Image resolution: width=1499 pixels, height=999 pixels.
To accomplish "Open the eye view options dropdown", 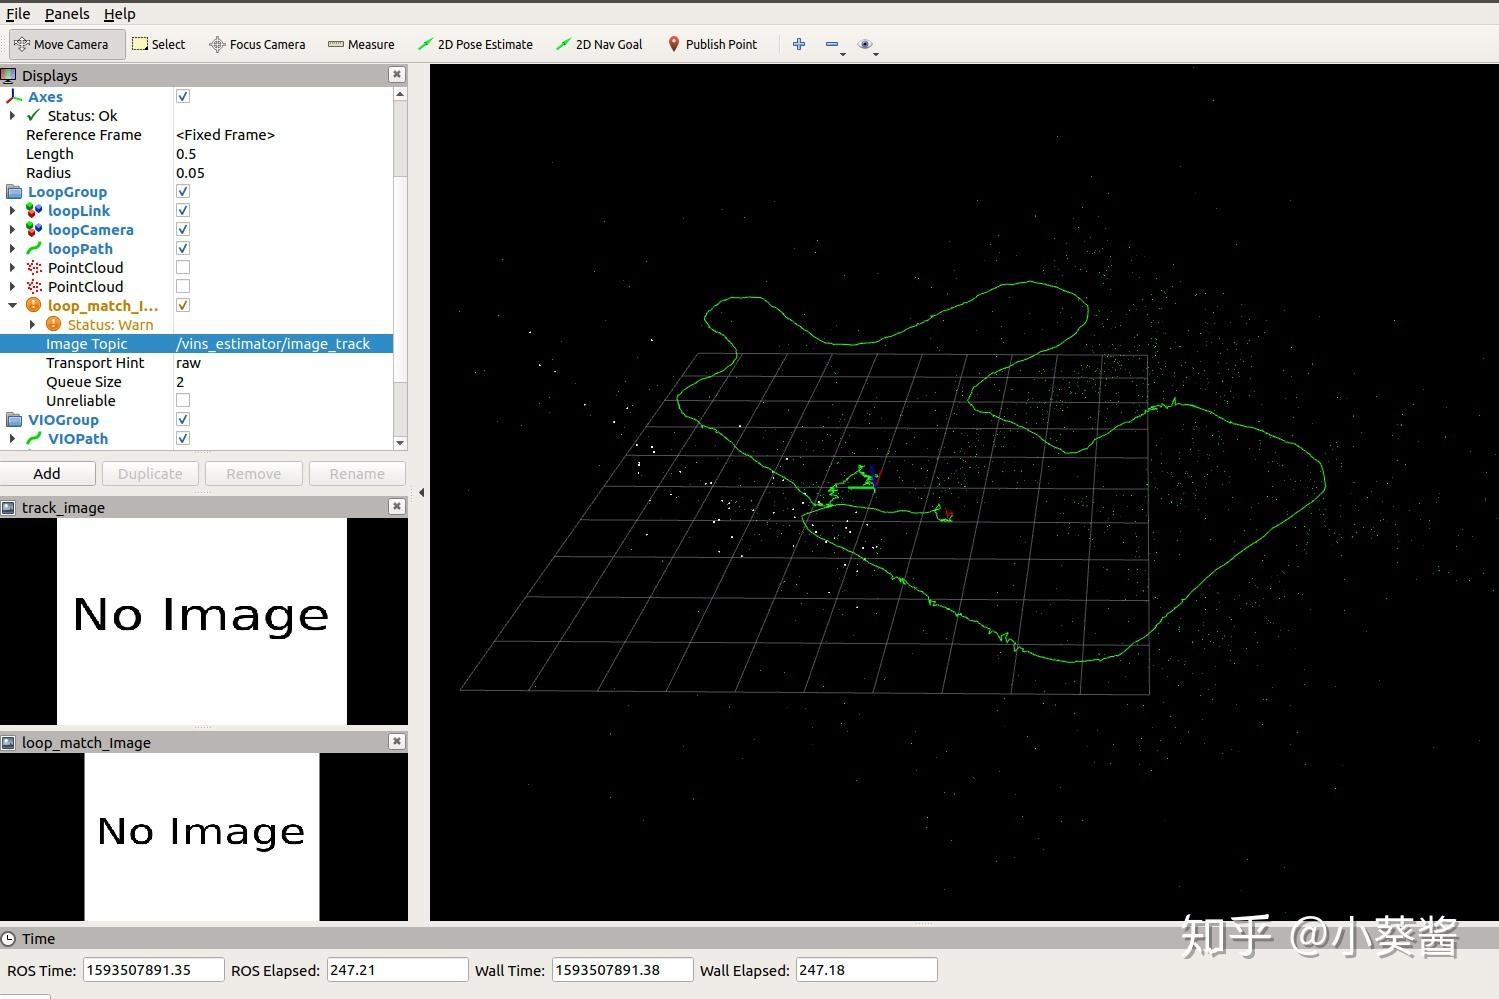I will [867, 45].
